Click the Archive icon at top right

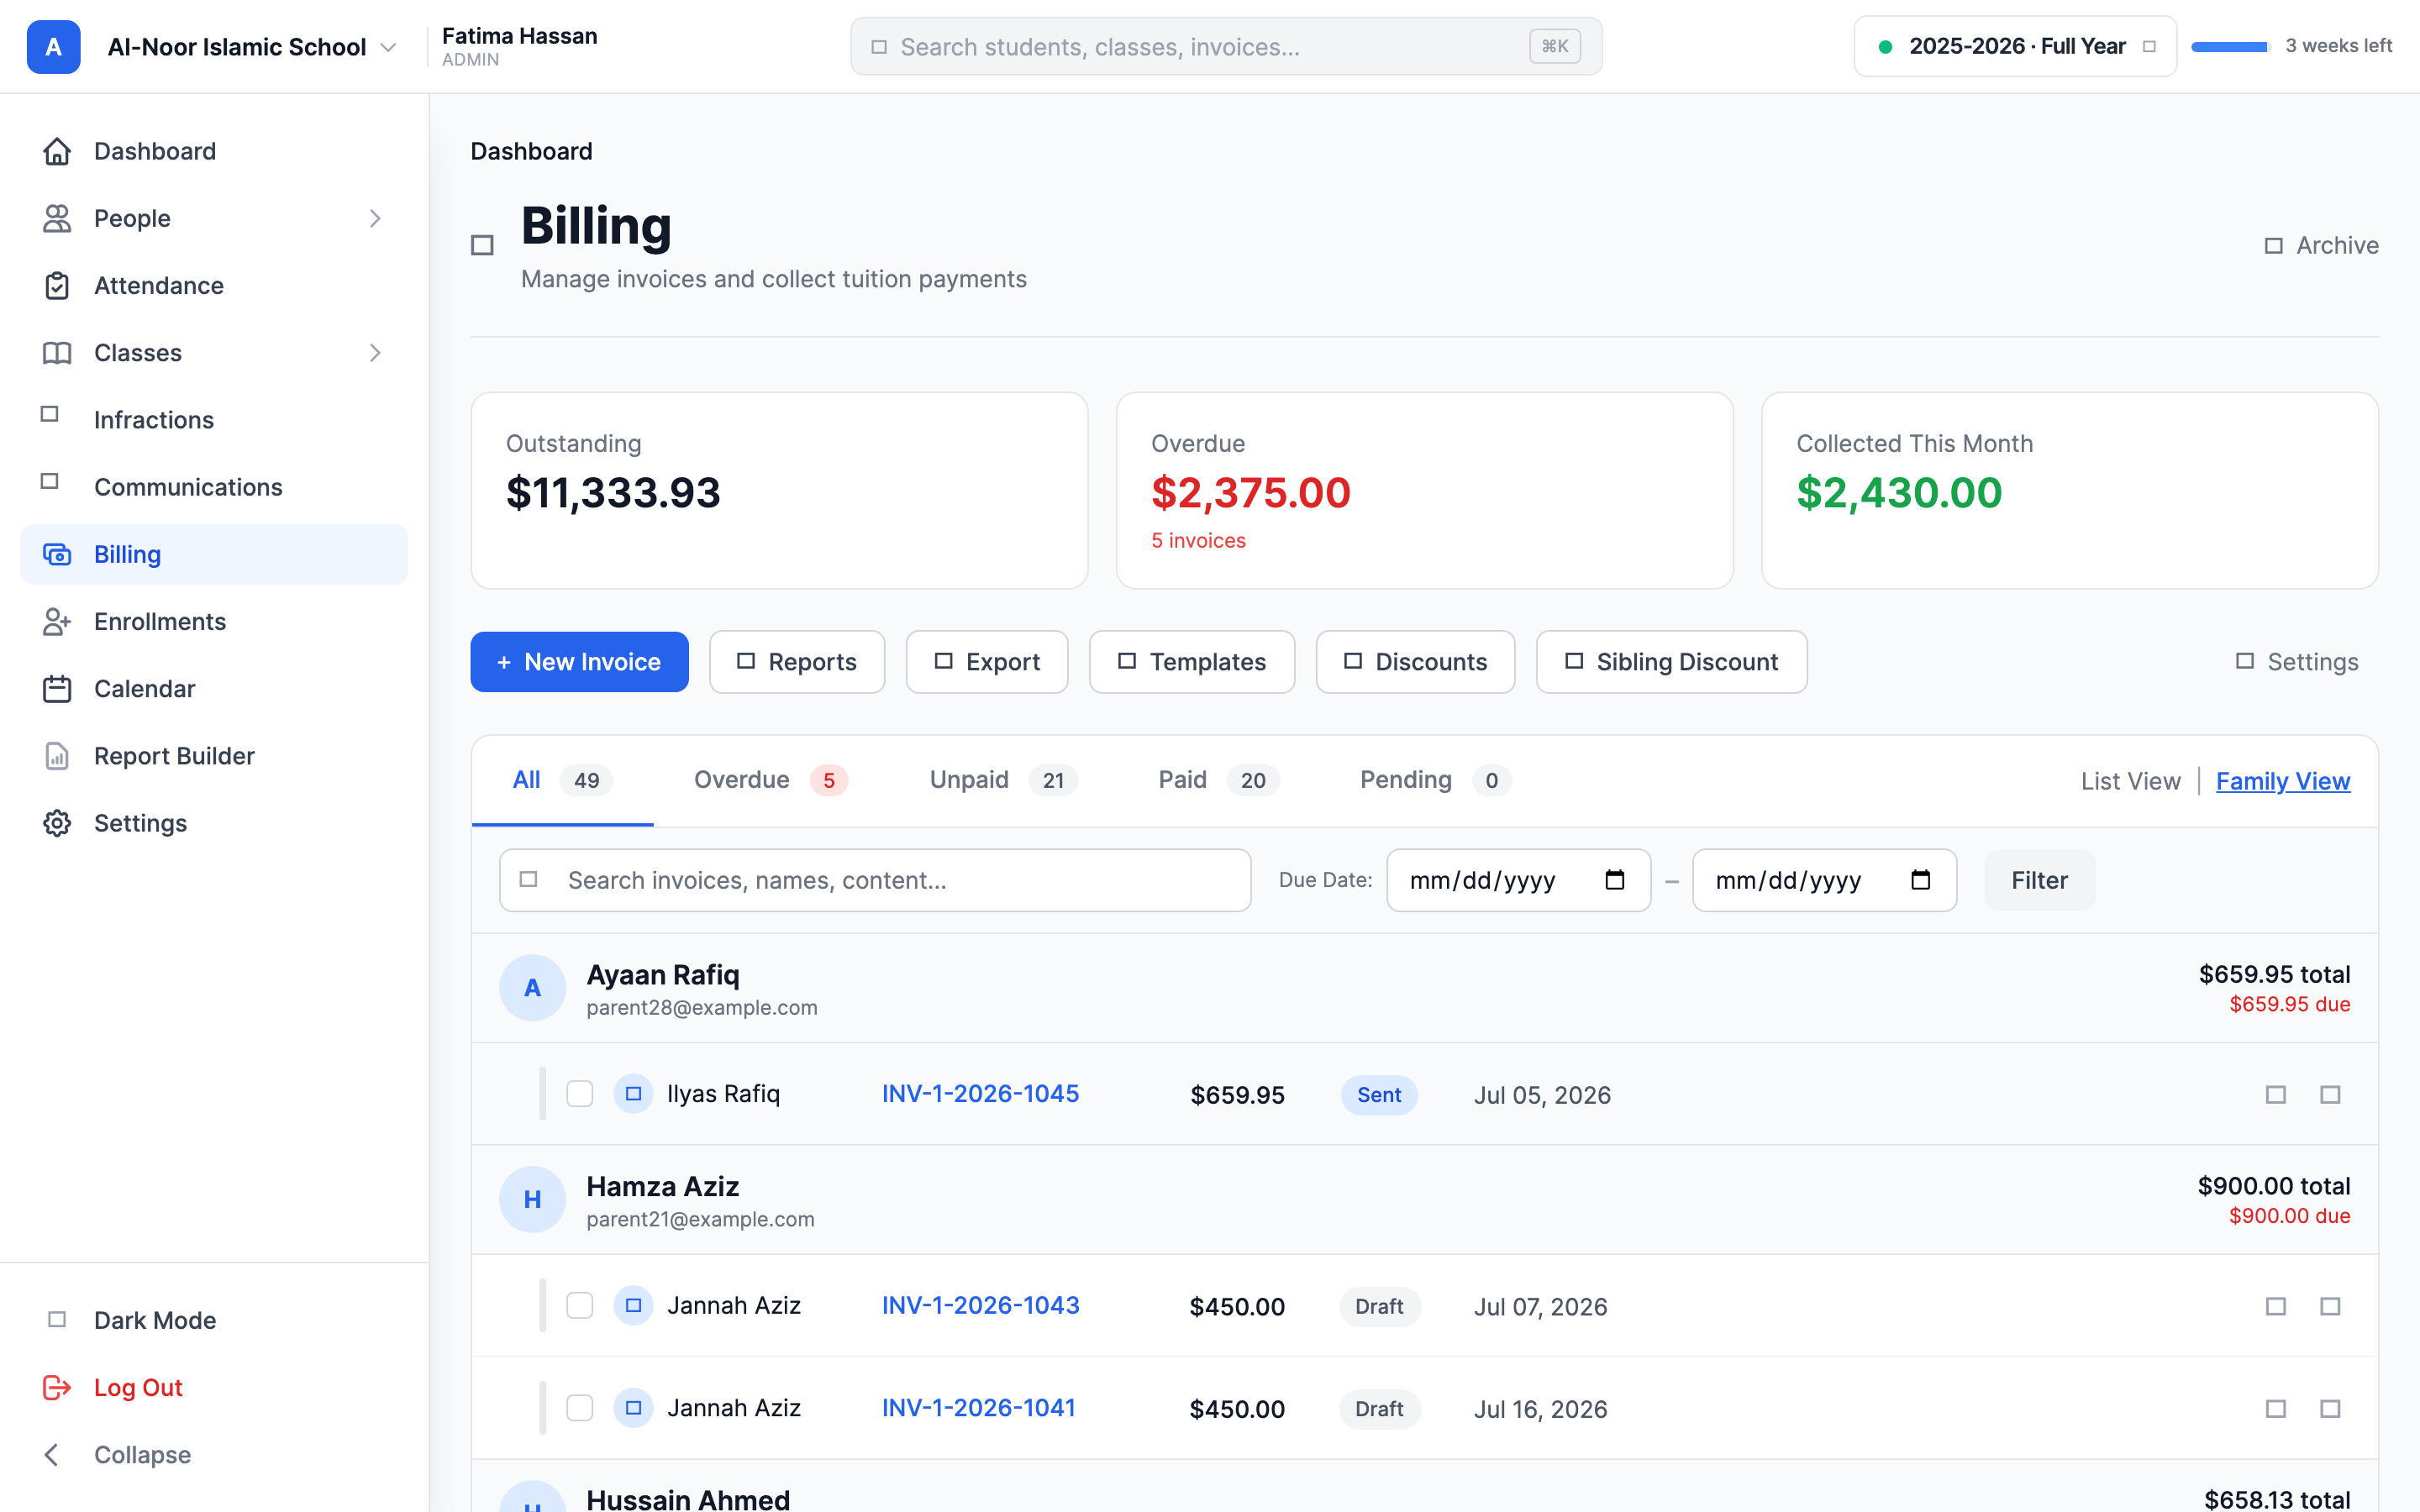[2273, 245]
